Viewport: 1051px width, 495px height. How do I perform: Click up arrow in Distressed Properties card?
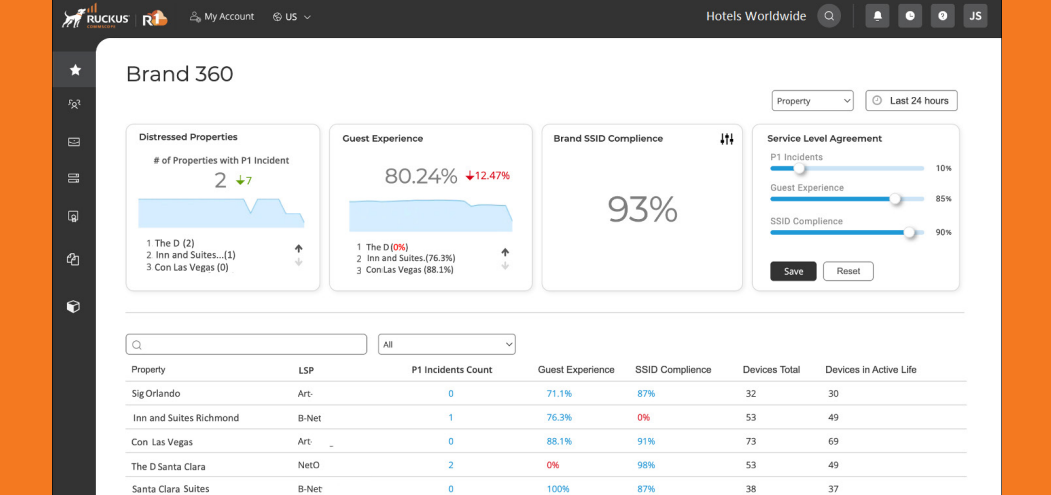298,248
